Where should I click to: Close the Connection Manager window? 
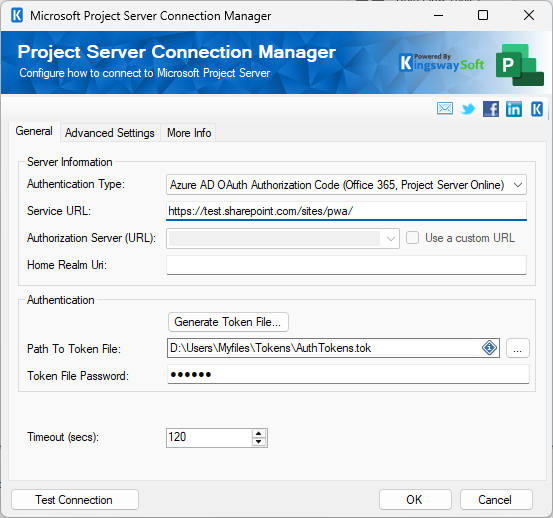pyautogui.click(x=529, y=16)
